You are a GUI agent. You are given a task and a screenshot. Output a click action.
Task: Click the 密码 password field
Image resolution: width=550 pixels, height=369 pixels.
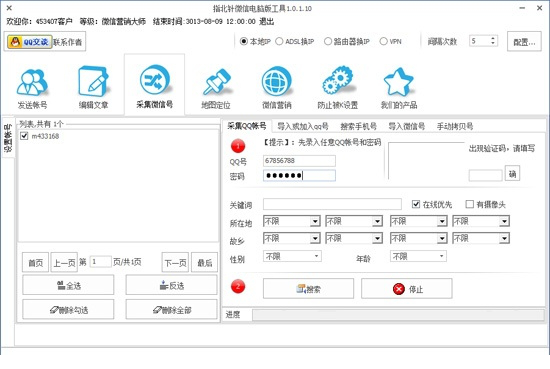click(299, 175)
